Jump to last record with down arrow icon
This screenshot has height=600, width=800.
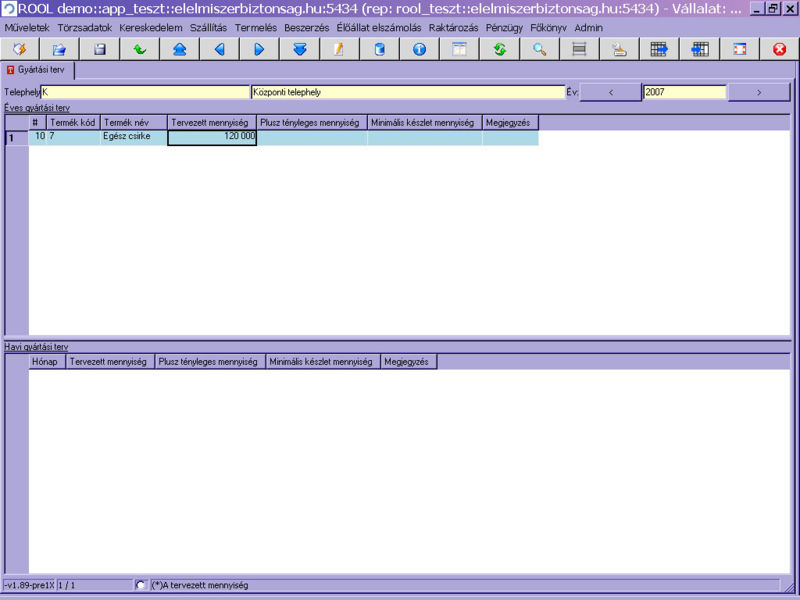[x=299, y=49]
